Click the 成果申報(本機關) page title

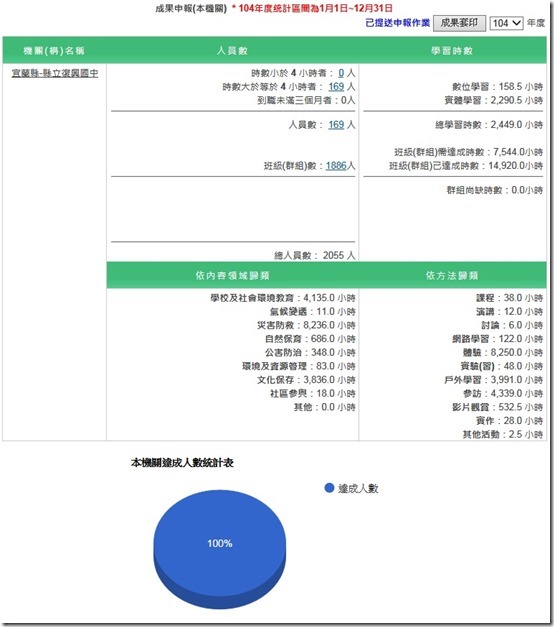[191, 8]
